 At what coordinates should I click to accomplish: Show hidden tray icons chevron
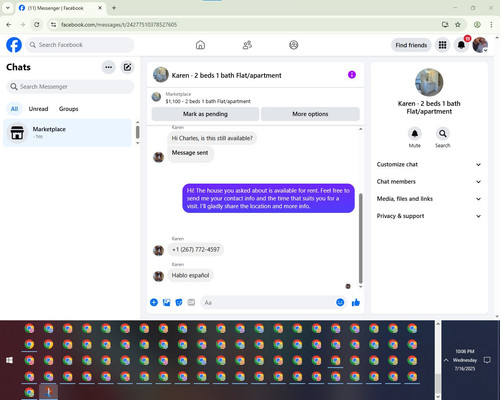tap(446, 360)
